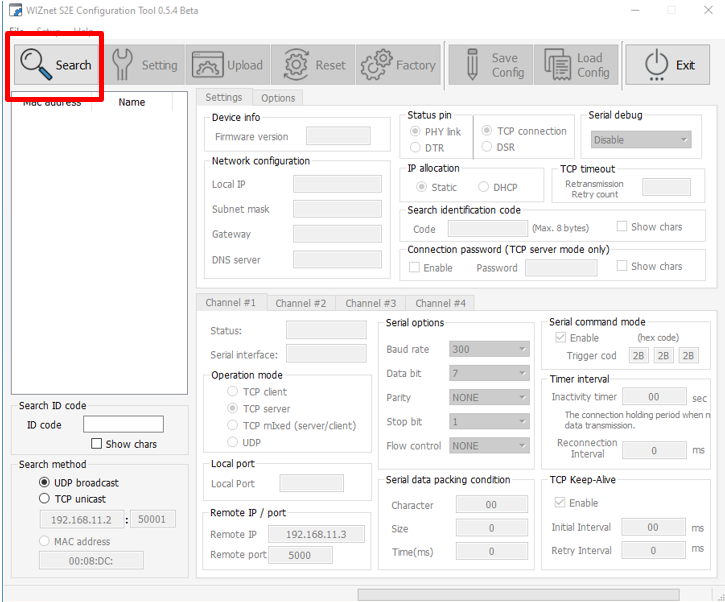Click the Keep-Alive Initial Interval field

point(653,527)
